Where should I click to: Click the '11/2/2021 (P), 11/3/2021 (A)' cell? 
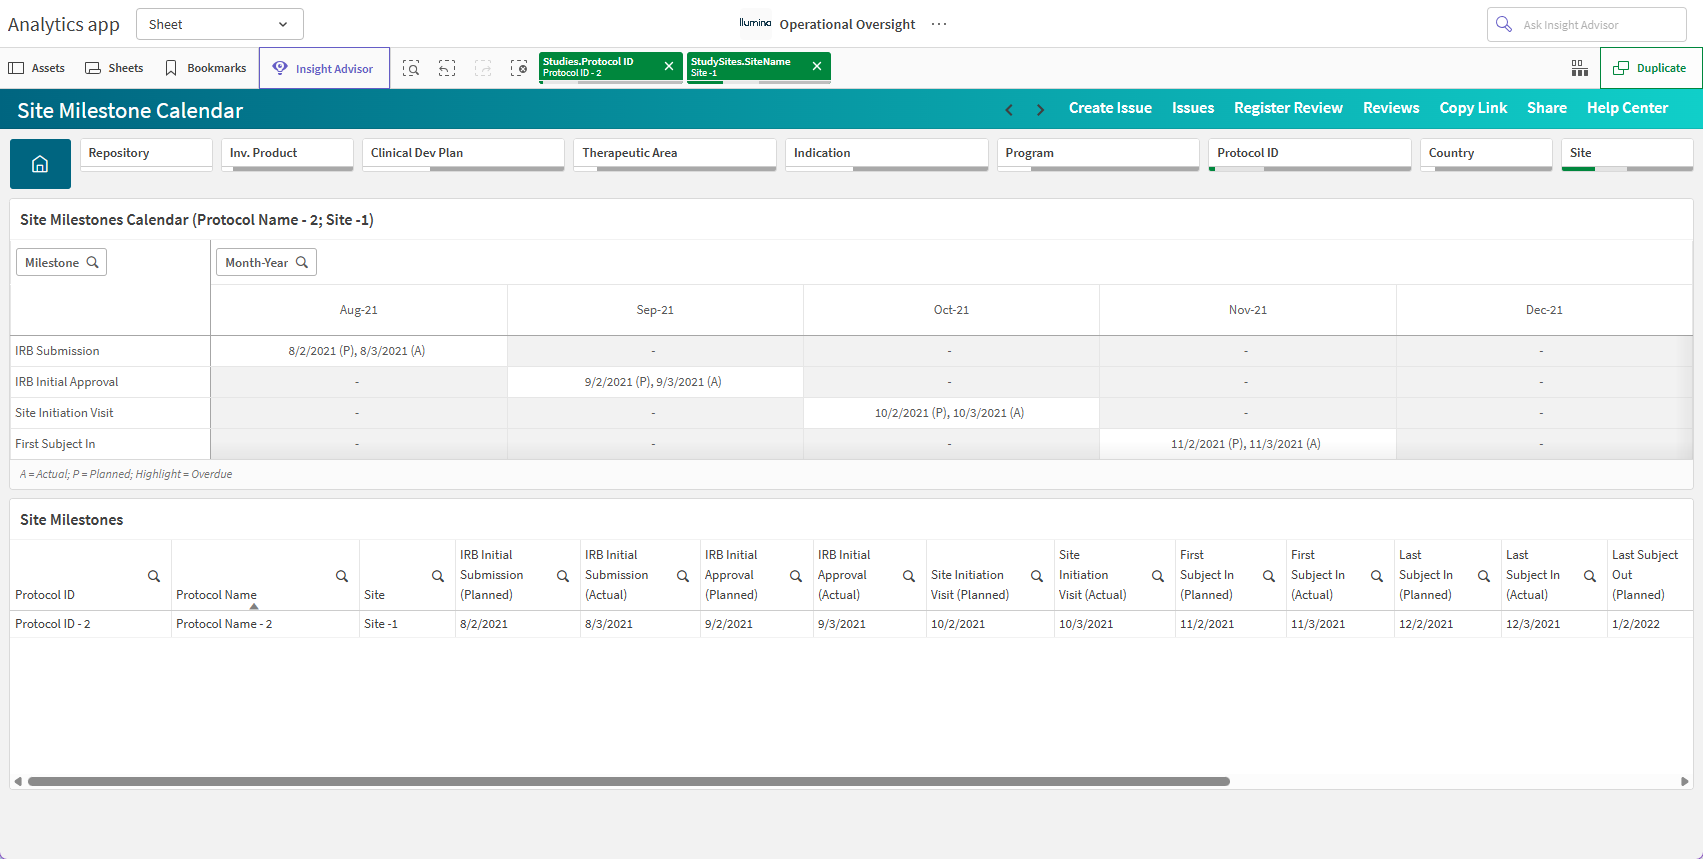coord(1247,444)
